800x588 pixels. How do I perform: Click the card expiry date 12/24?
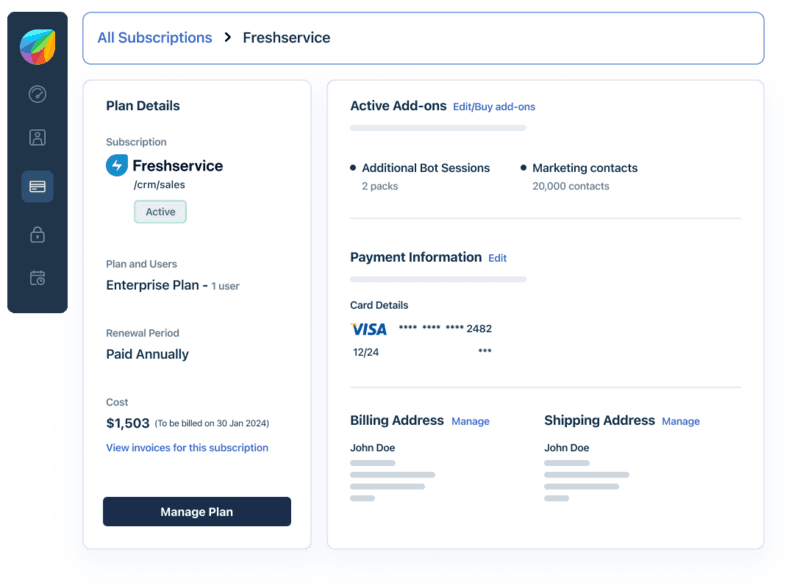coord(366,352)
